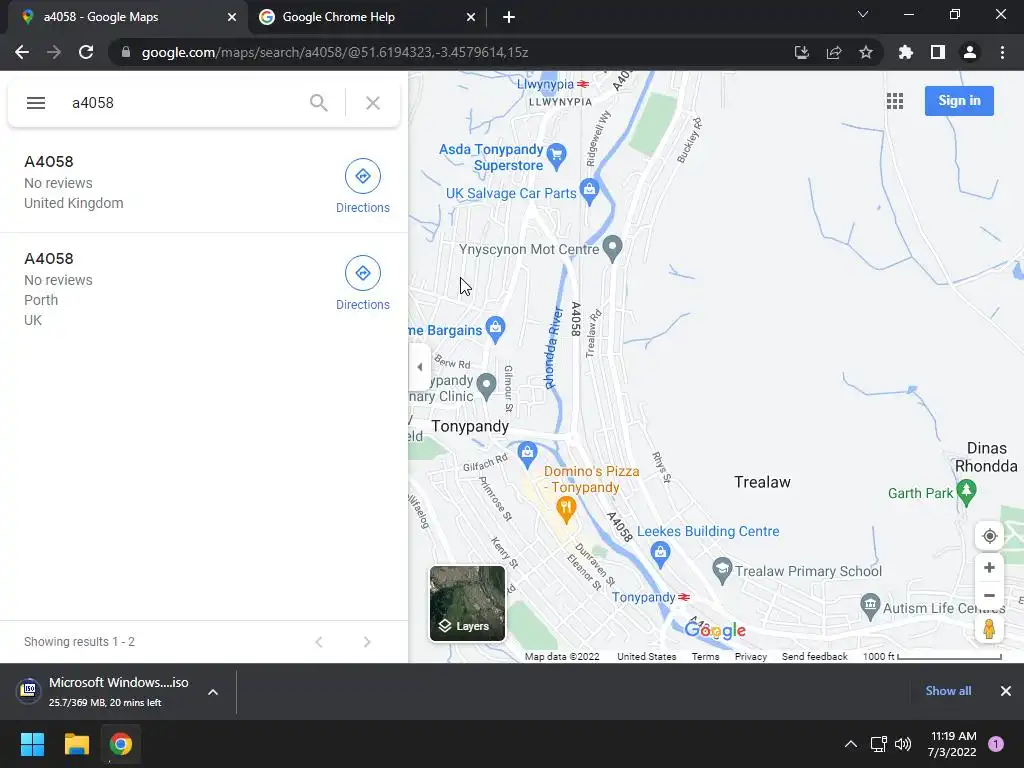The image size is (1024, 768).
Task: Click the Microsoft Windows iso download item
Action: point(104,692)
